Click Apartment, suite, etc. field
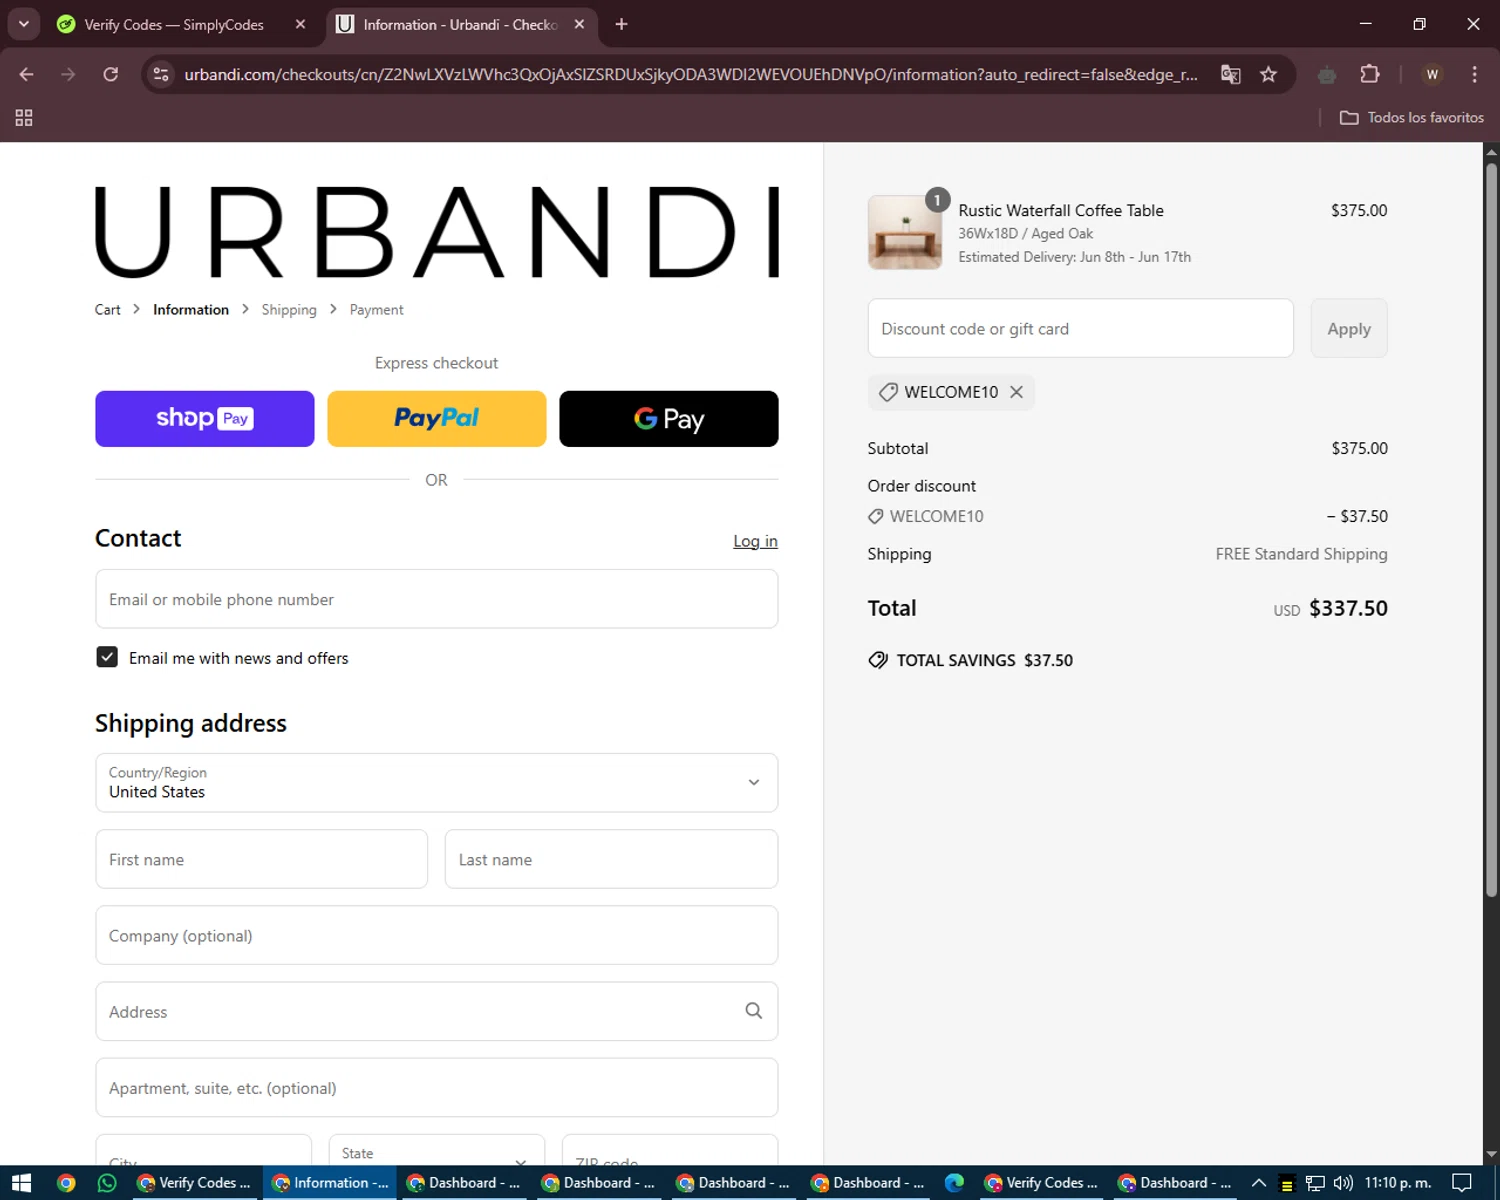 tap(437, 1087)
